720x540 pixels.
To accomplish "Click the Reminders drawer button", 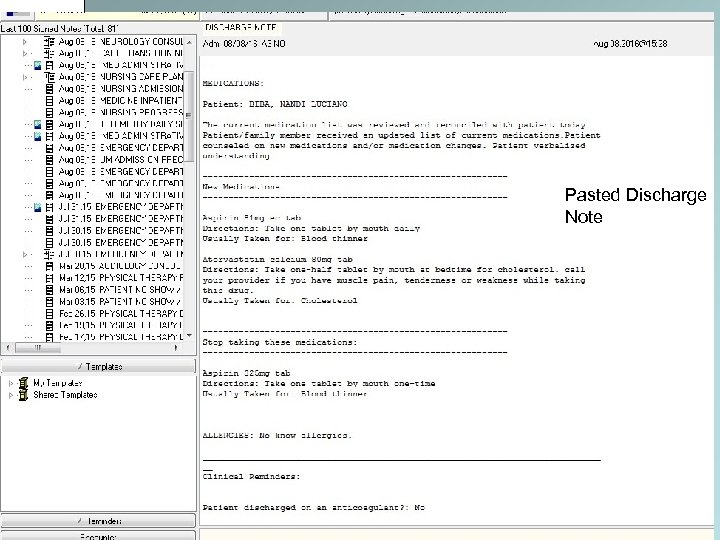I will tap(98, 521).
